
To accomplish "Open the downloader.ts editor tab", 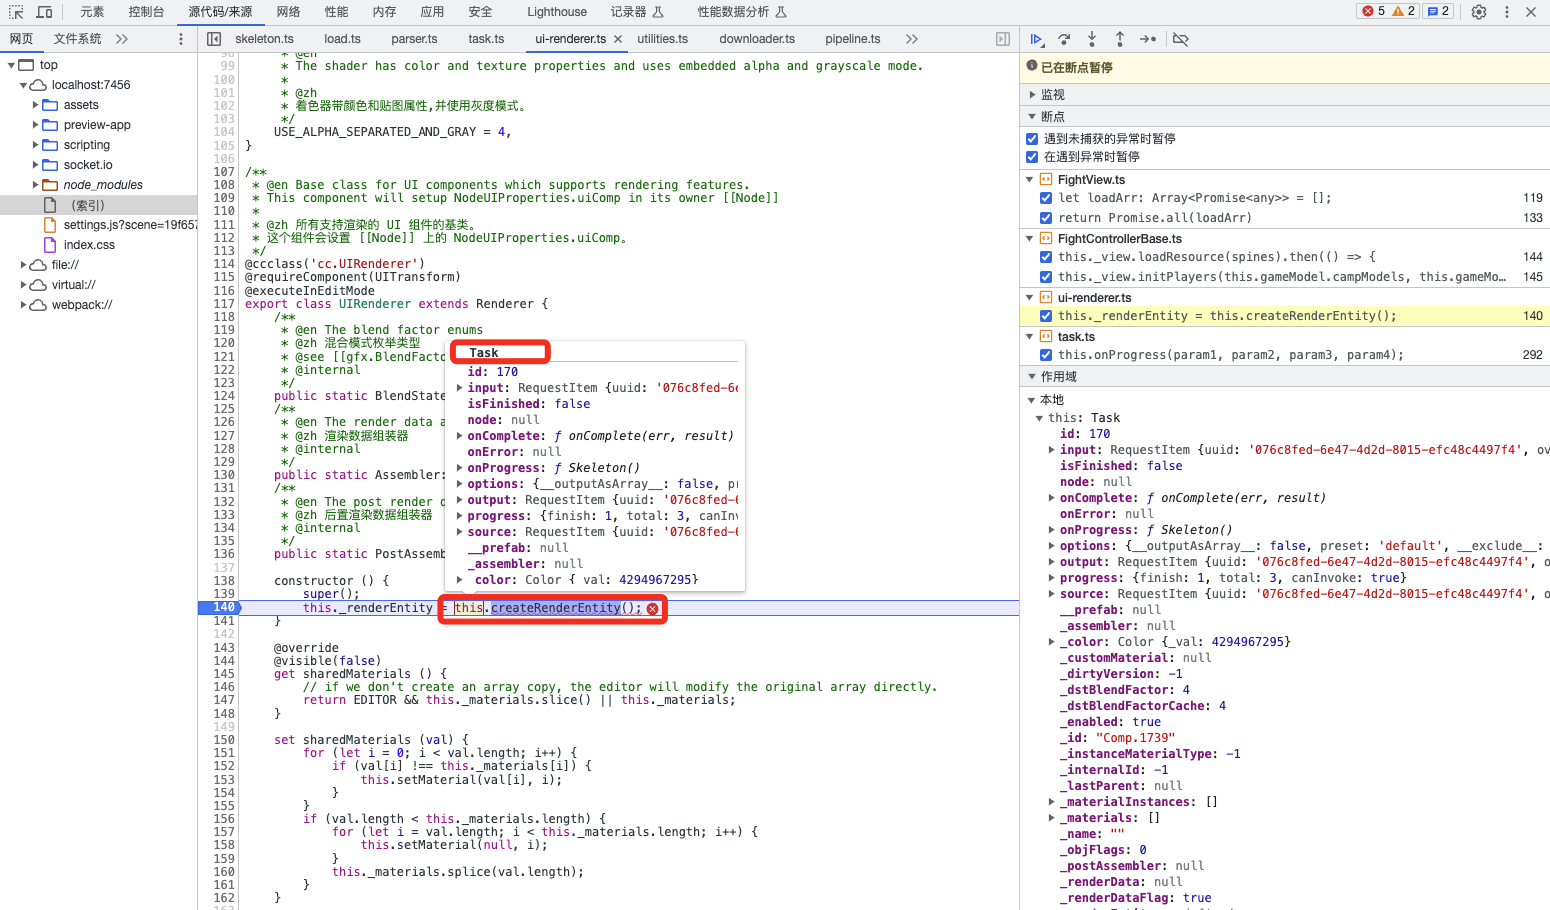I will (757, 39).
